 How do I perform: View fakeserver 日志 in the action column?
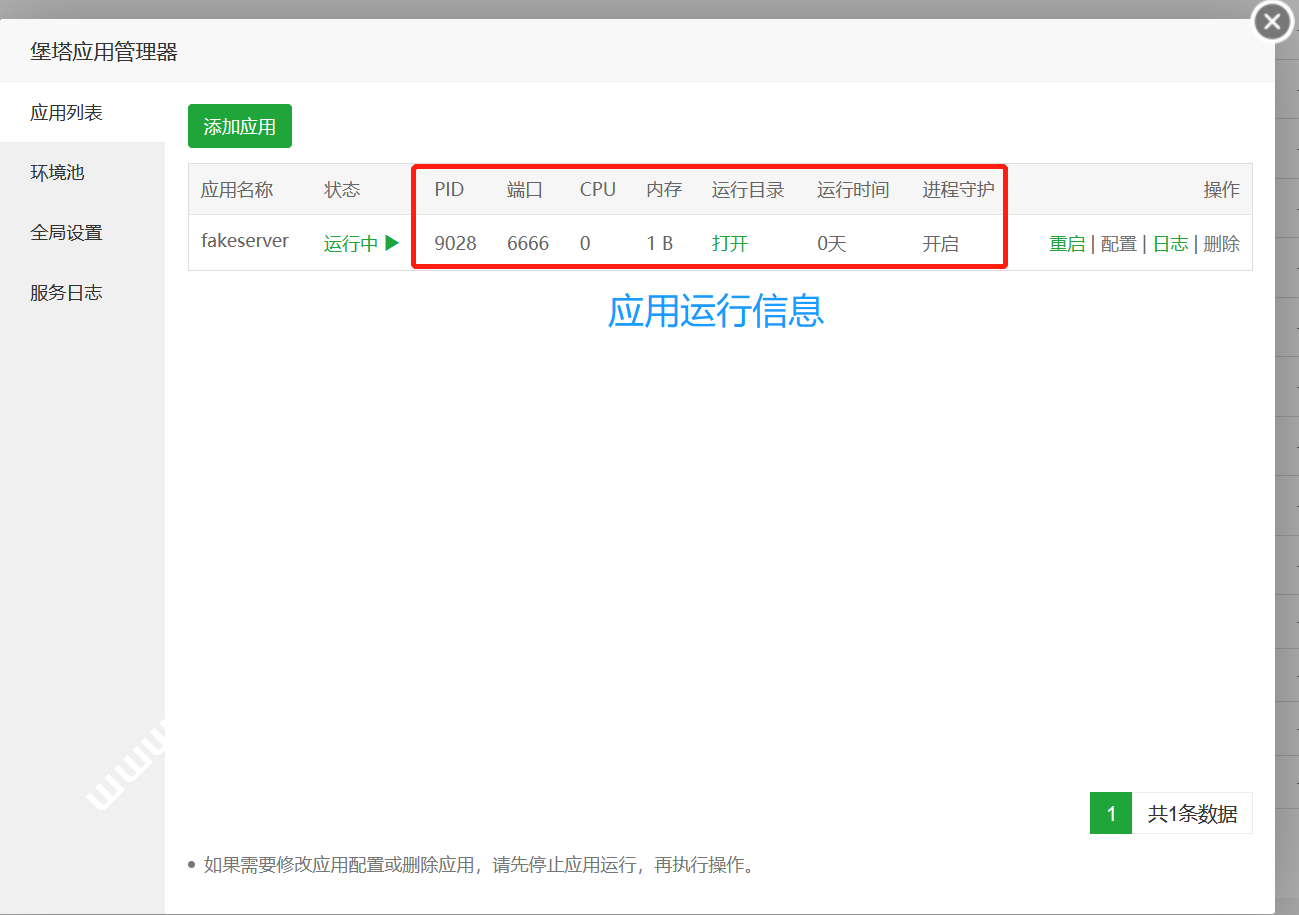(x=1170, y=243)
